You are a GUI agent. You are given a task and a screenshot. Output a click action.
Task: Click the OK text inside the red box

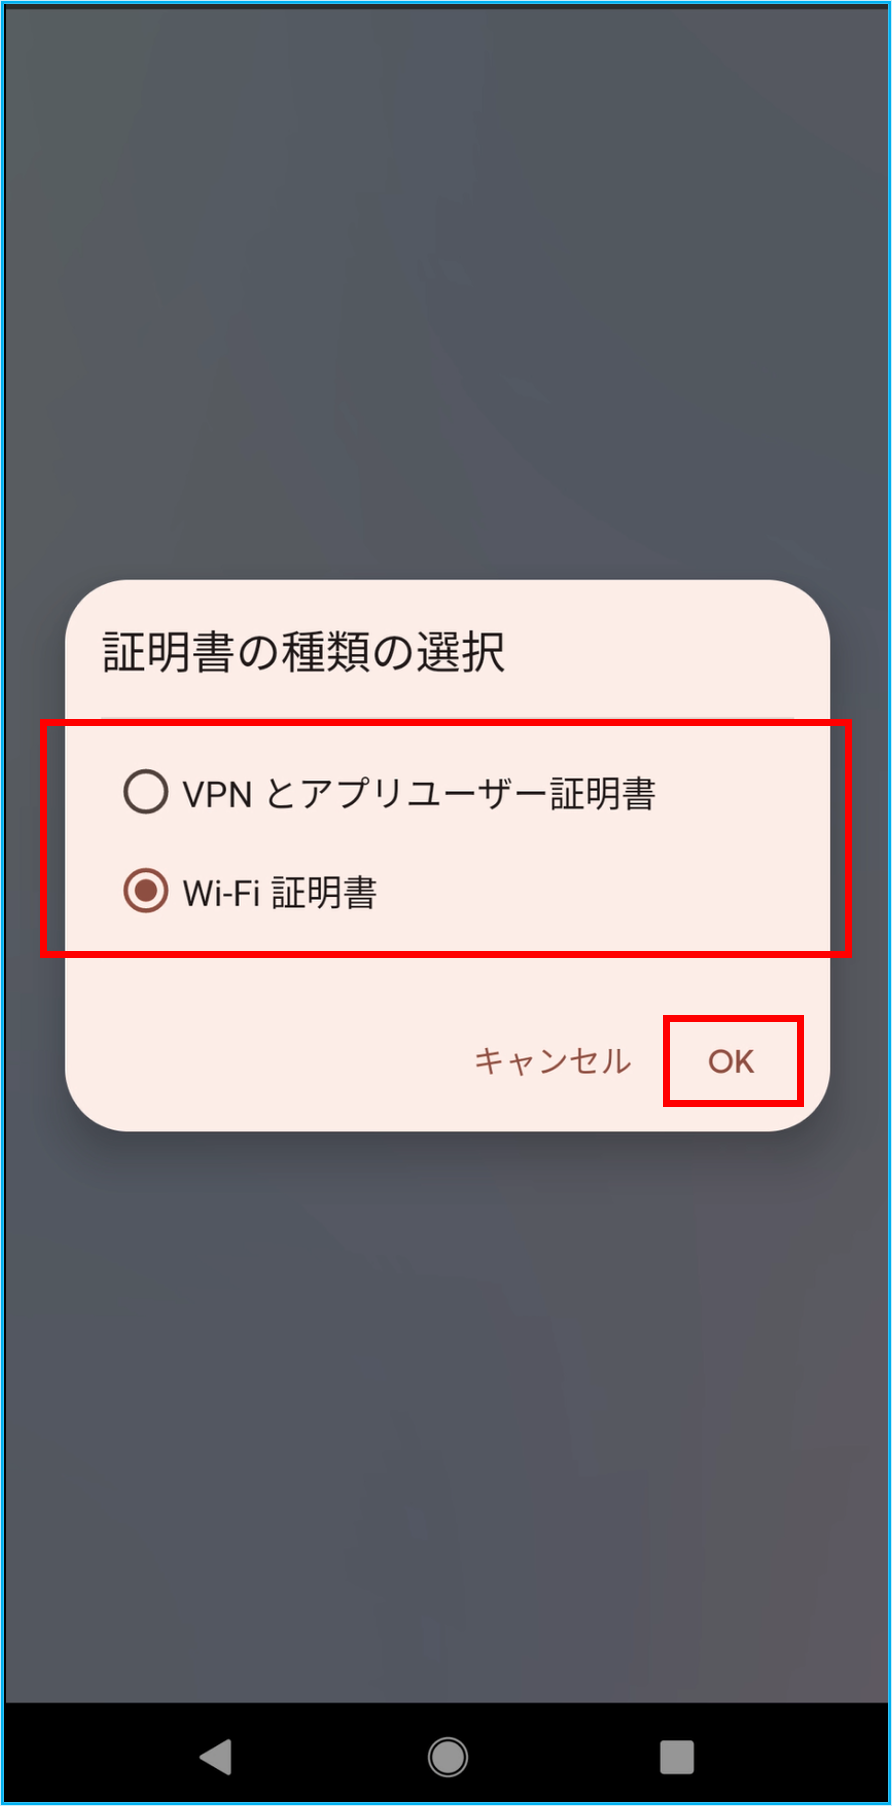pyautogui.click(x=731, y=1061)
